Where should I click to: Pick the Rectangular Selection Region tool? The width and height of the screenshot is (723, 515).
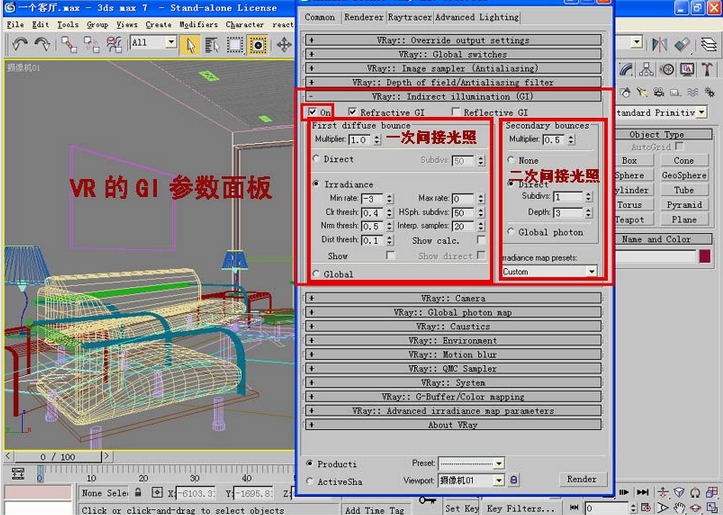click(235, 45)
